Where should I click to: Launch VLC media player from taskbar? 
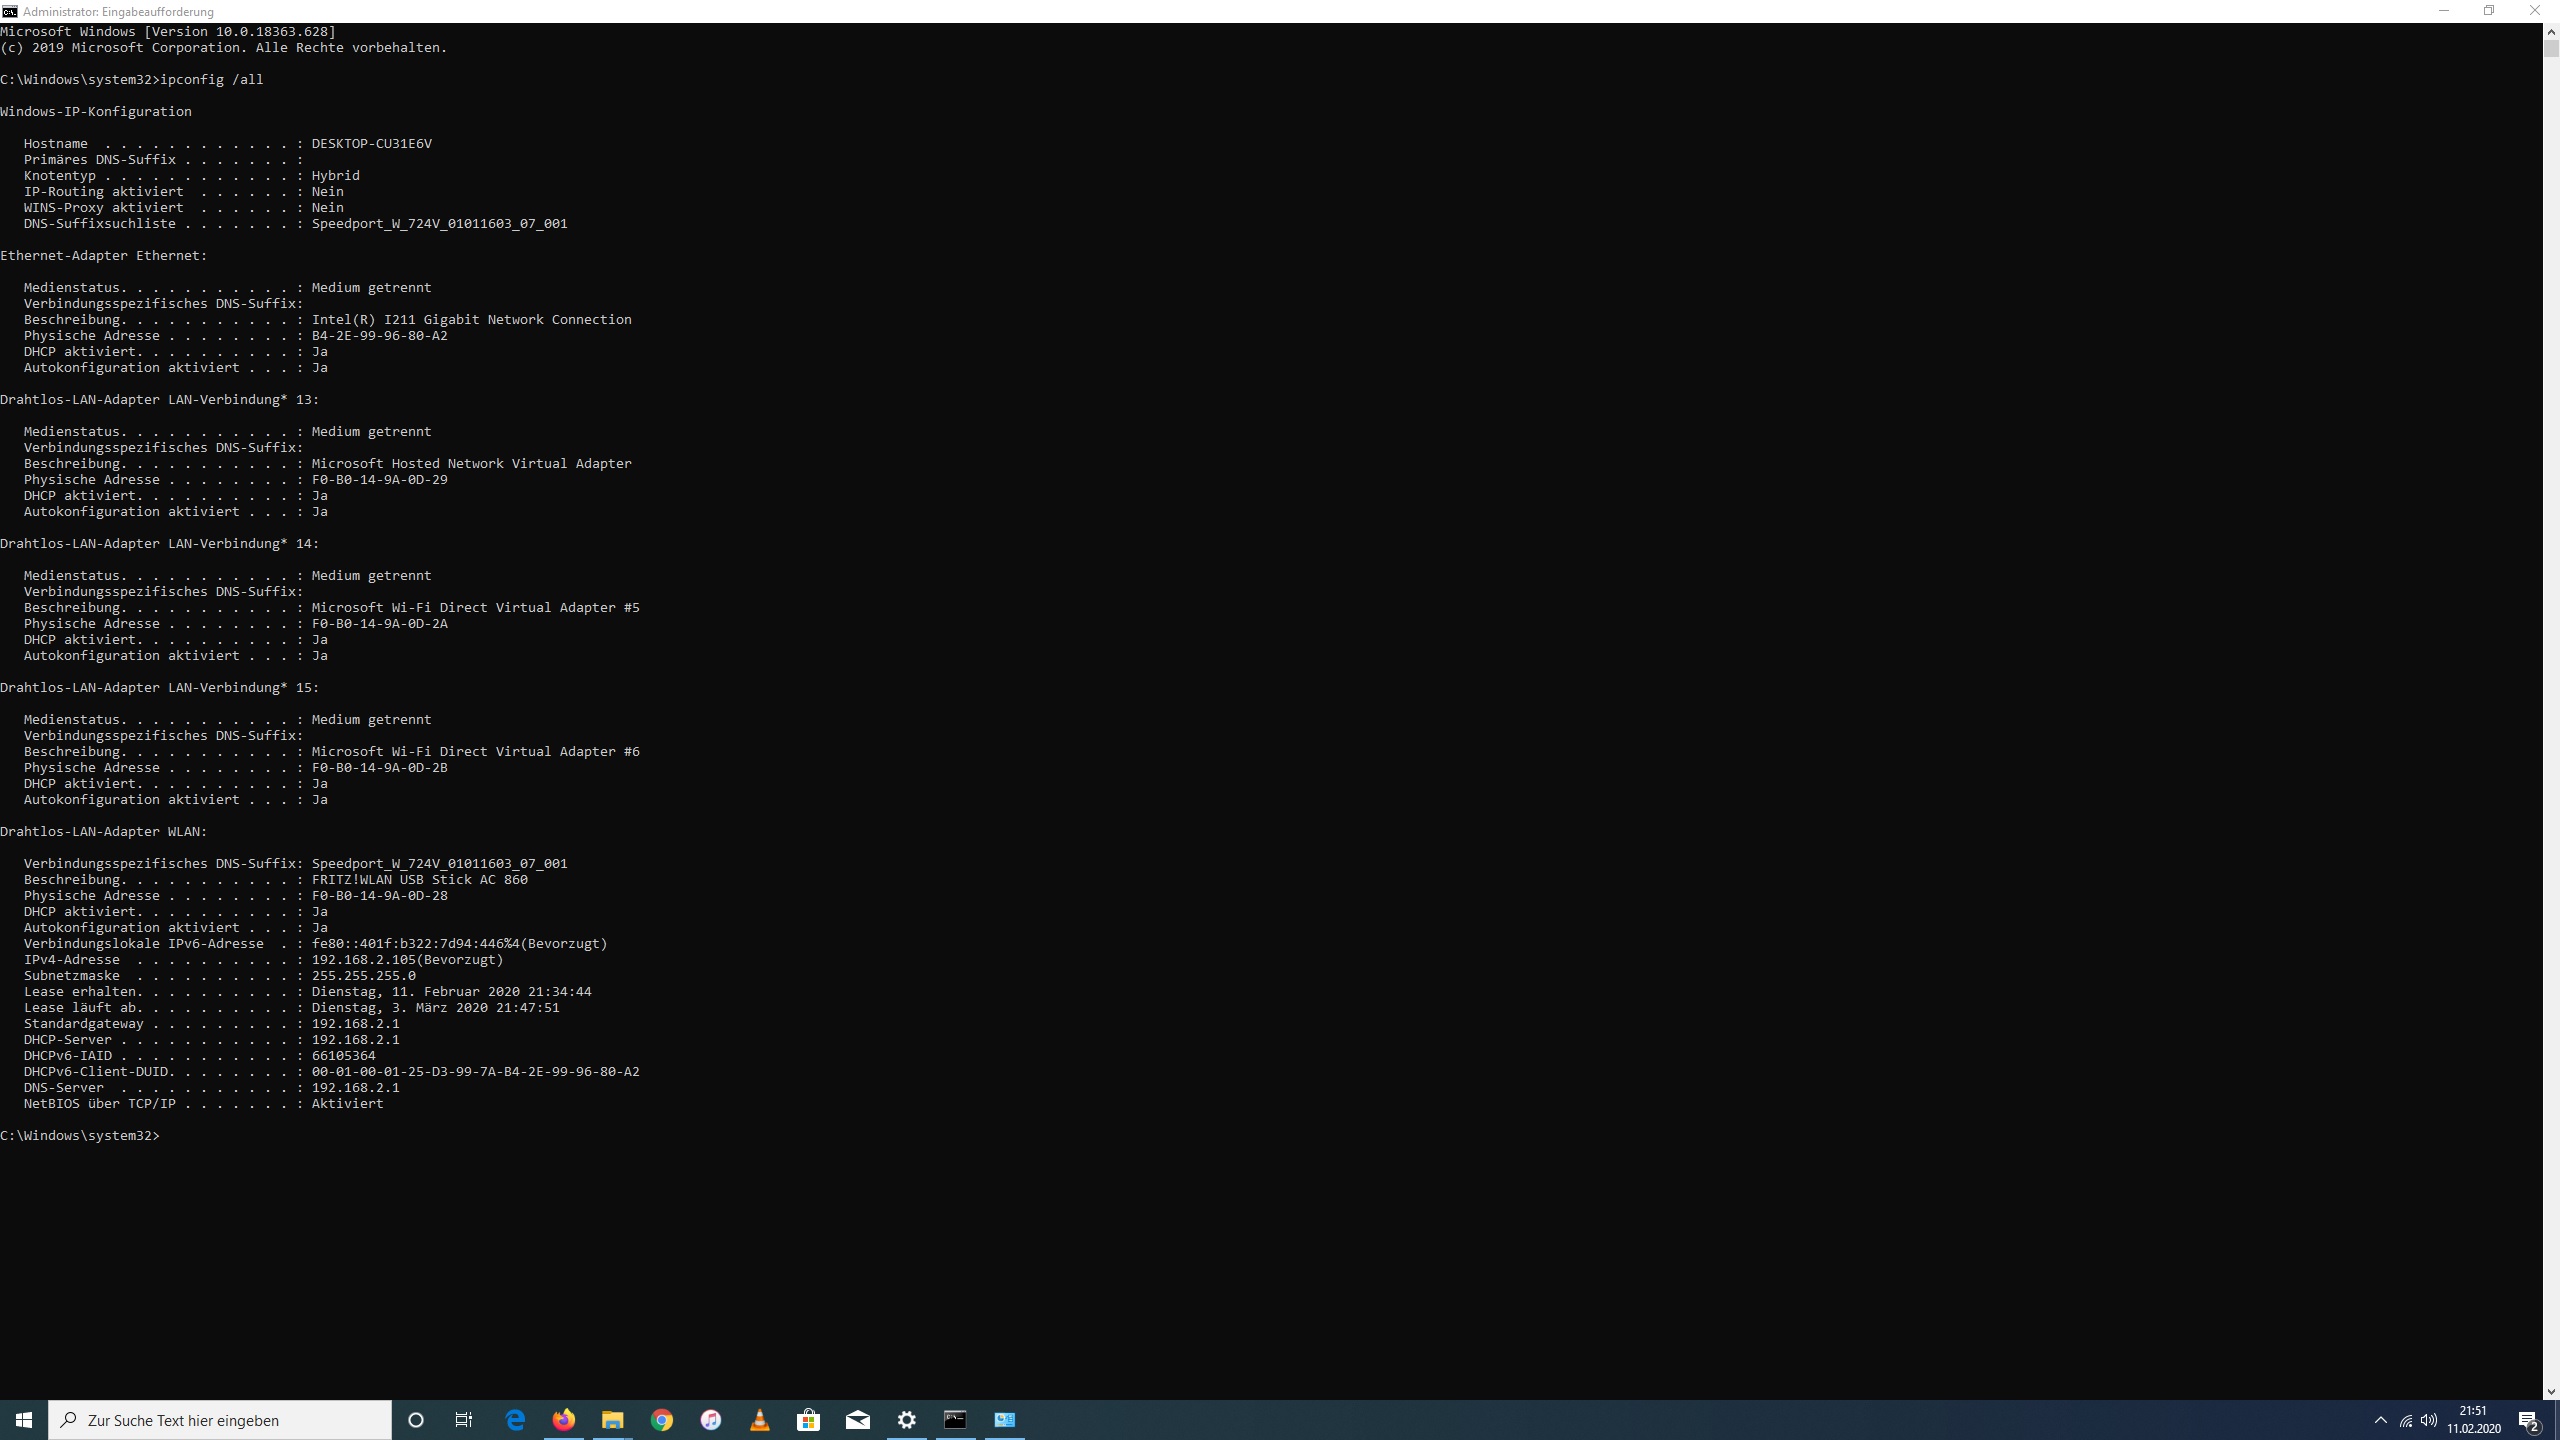pyautogui.click(x=760, y=1420)
